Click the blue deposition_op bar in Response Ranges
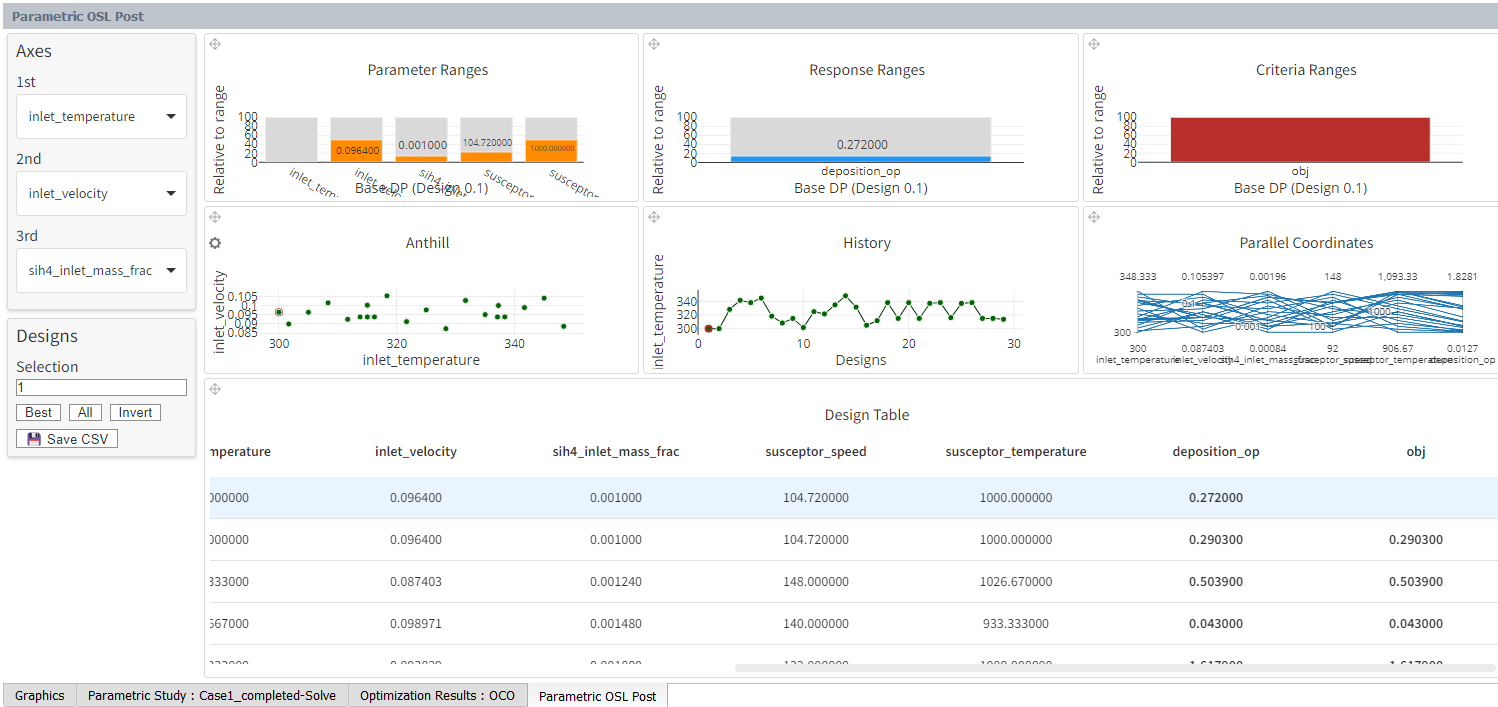The width and height of the screenshot is (1498, 707). (x=860, y=159)
